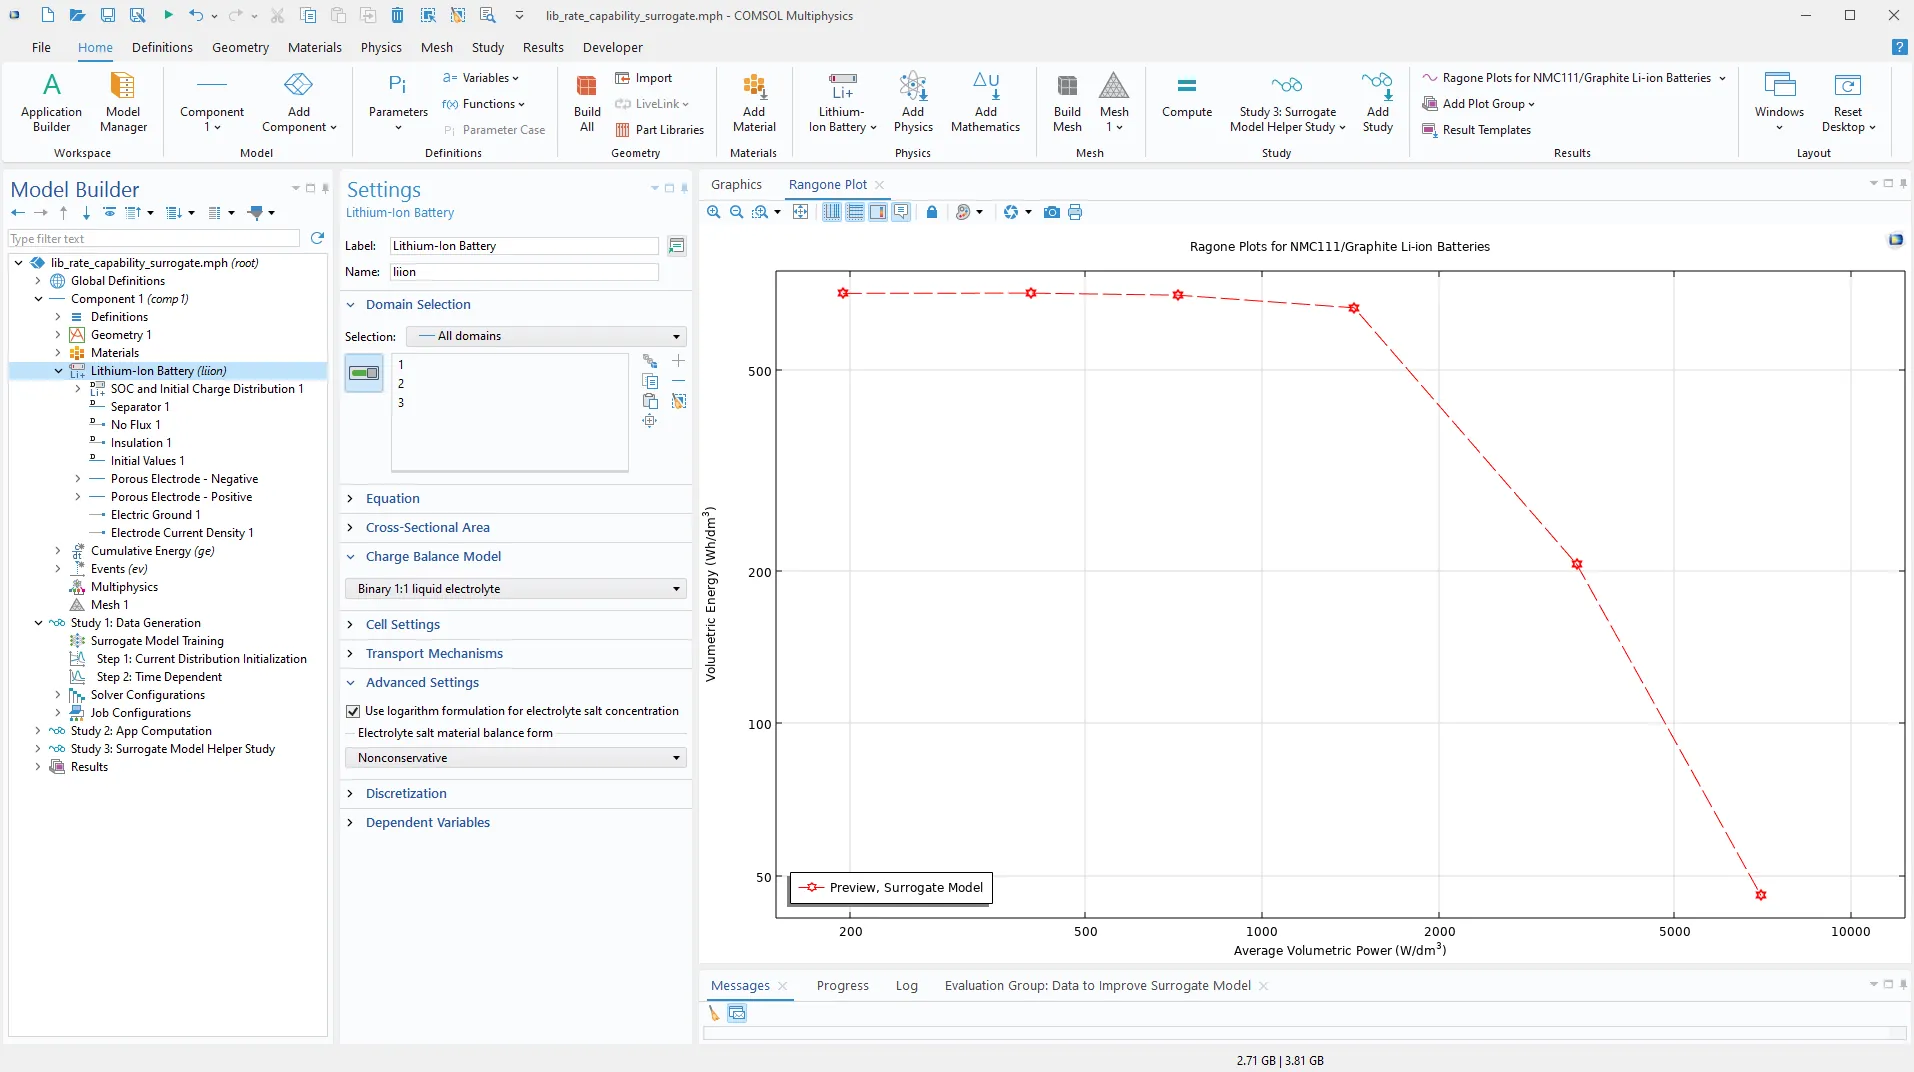Toggle the plot lock icon

click(932, 212)
